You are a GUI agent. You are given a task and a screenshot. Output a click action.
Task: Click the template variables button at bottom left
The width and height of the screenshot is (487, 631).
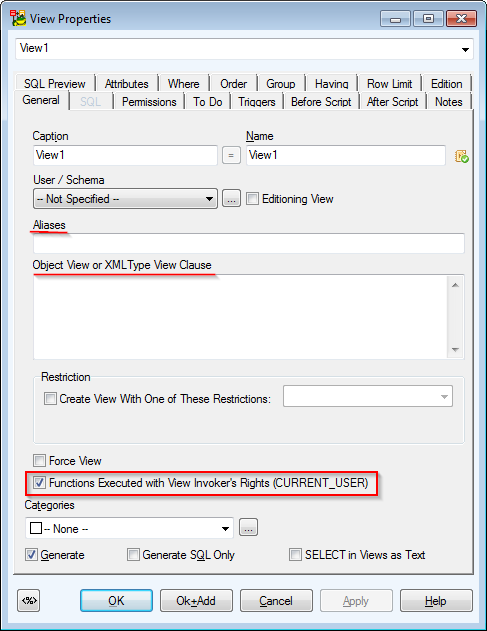29,600
